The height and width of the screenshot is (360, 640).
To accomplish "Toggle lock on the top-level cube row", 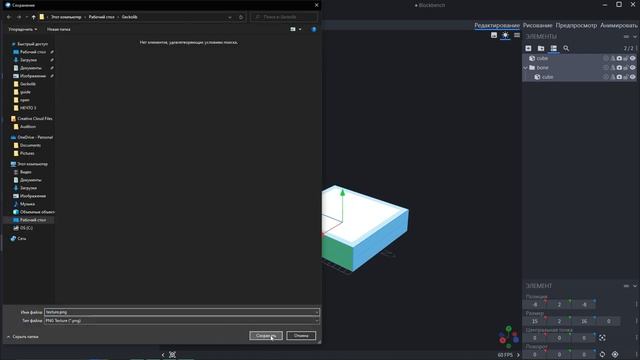I will pyautogui.click(x=626, y=58).
